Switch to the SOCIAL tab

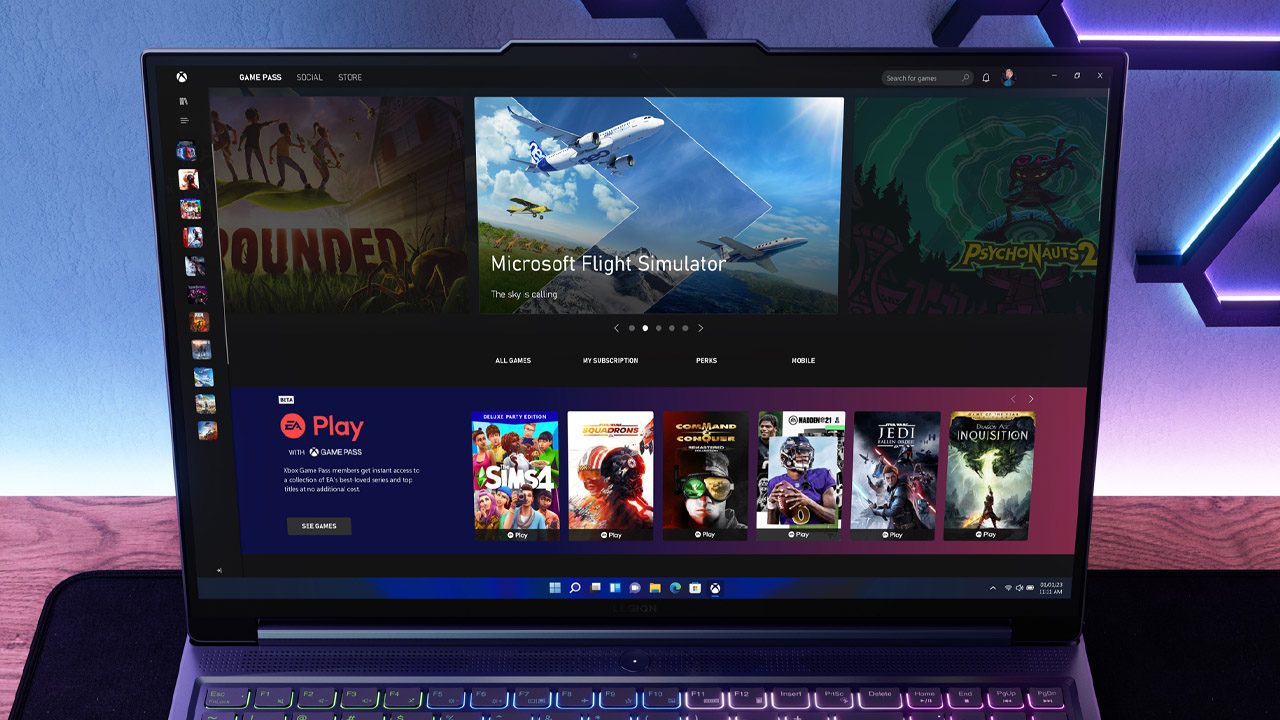pyautogui.click(x=309, y=78)
